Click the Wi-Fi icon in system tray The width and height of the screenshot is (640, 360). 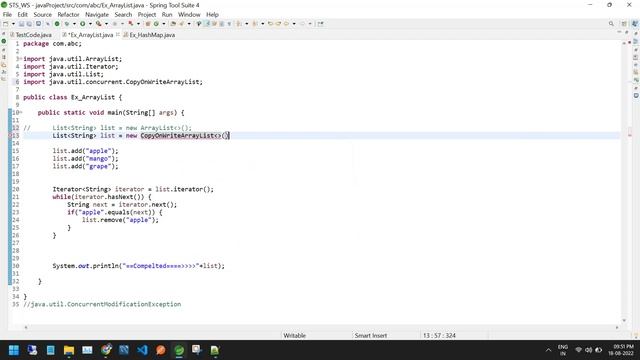(x=578, y=350)
